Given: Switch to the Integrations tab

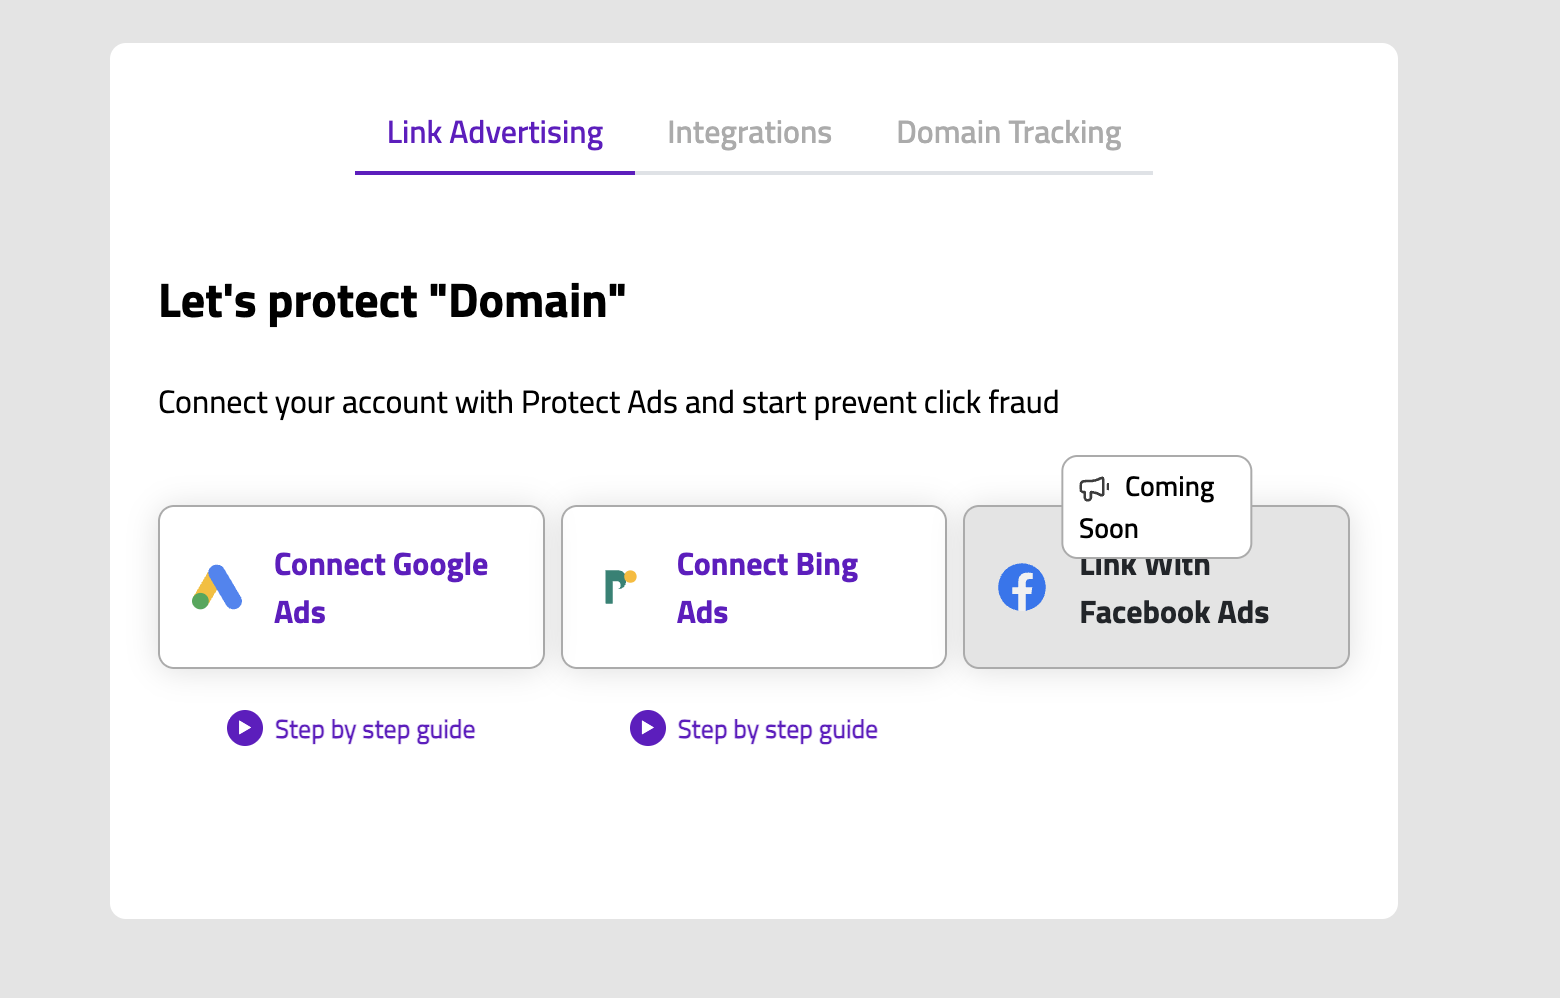Looking at the screenshot, I should click(x=749, y=132).
